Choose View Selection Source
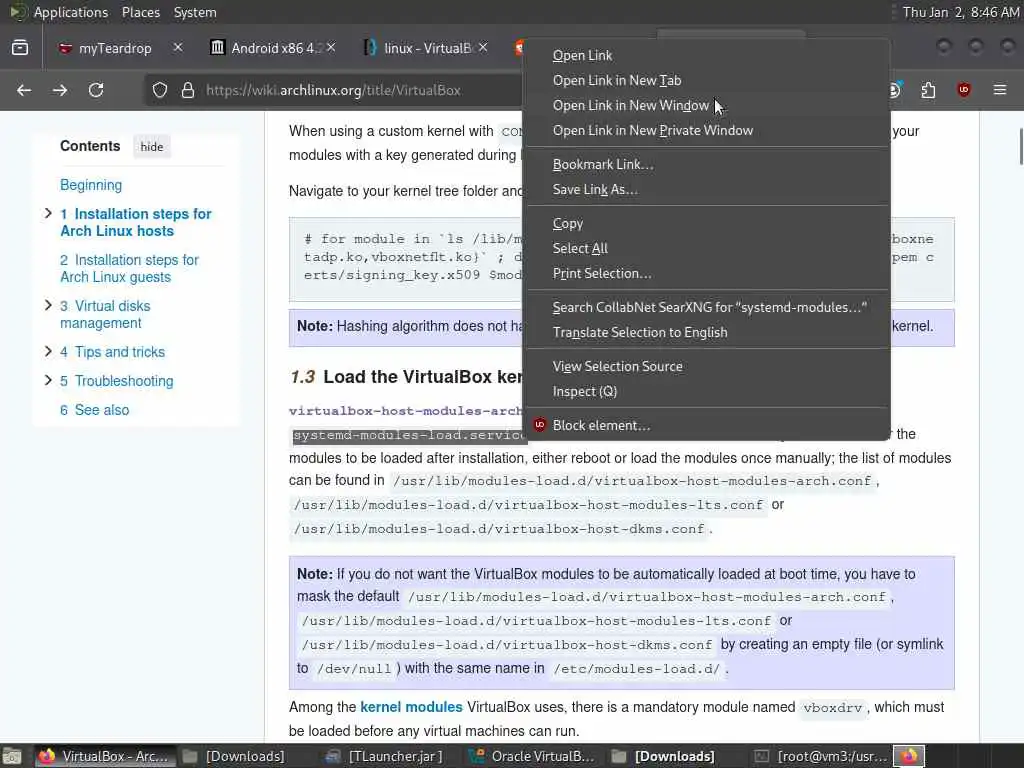1024x768 pixels. click(x=708, y=366)
